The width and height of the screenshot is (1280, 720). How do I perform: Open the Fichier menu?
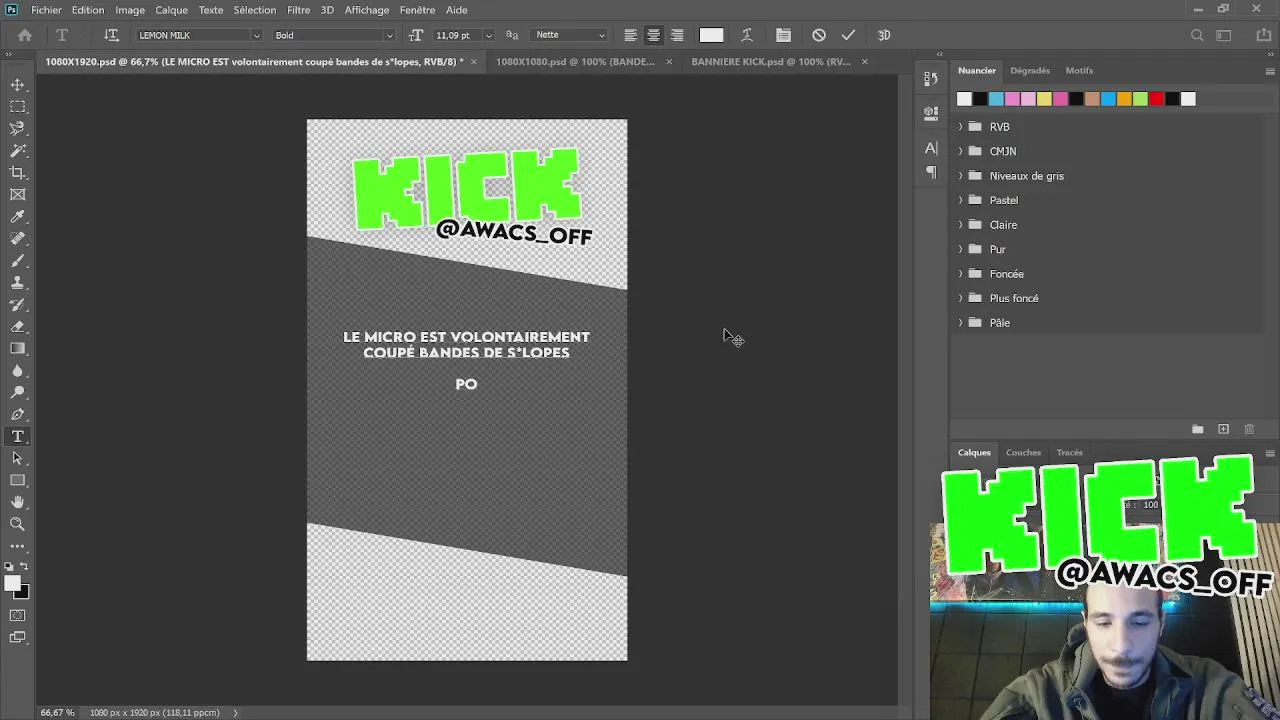[46, 10]
